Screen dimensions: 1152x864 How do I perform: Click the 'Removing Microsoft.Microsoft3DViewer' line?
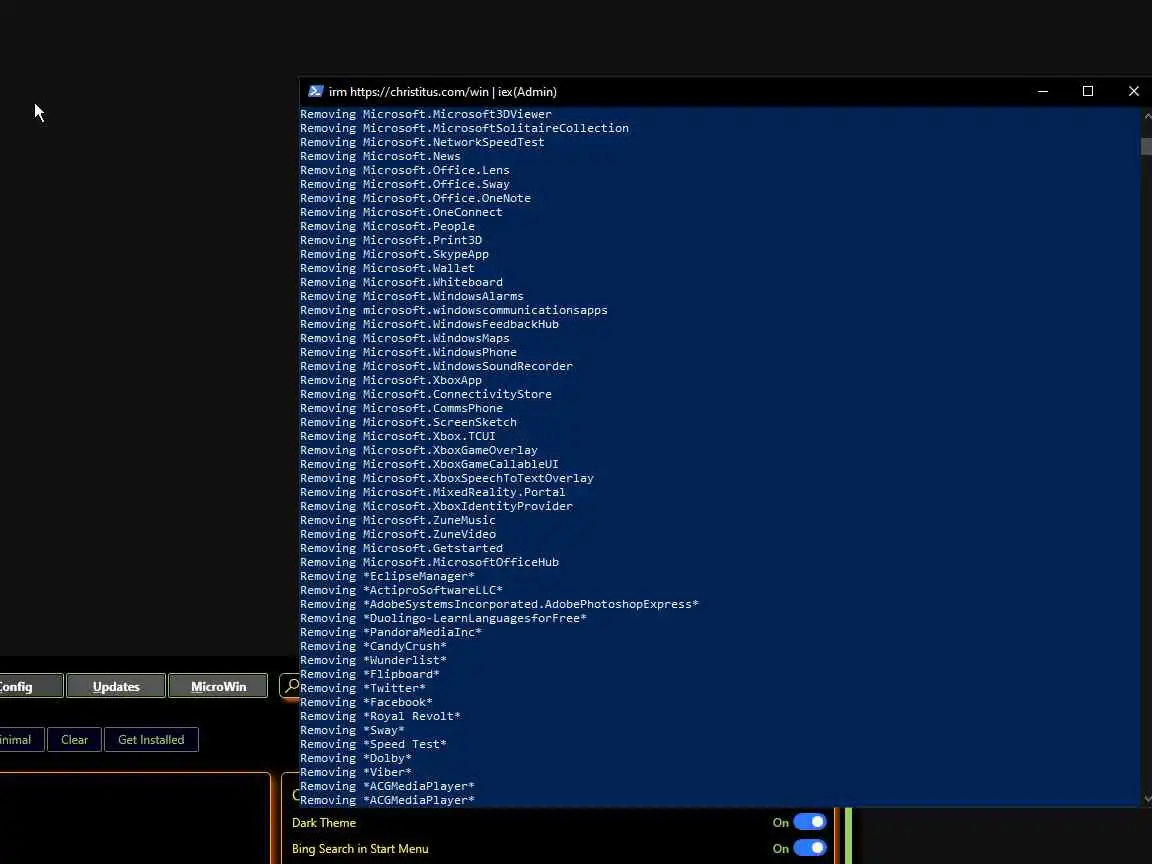(x=425, y=114)
